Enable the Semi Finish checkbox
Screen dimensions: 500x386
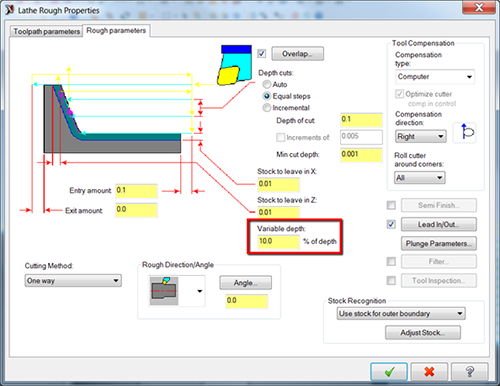pyautogui.click(x=391, y=205)
